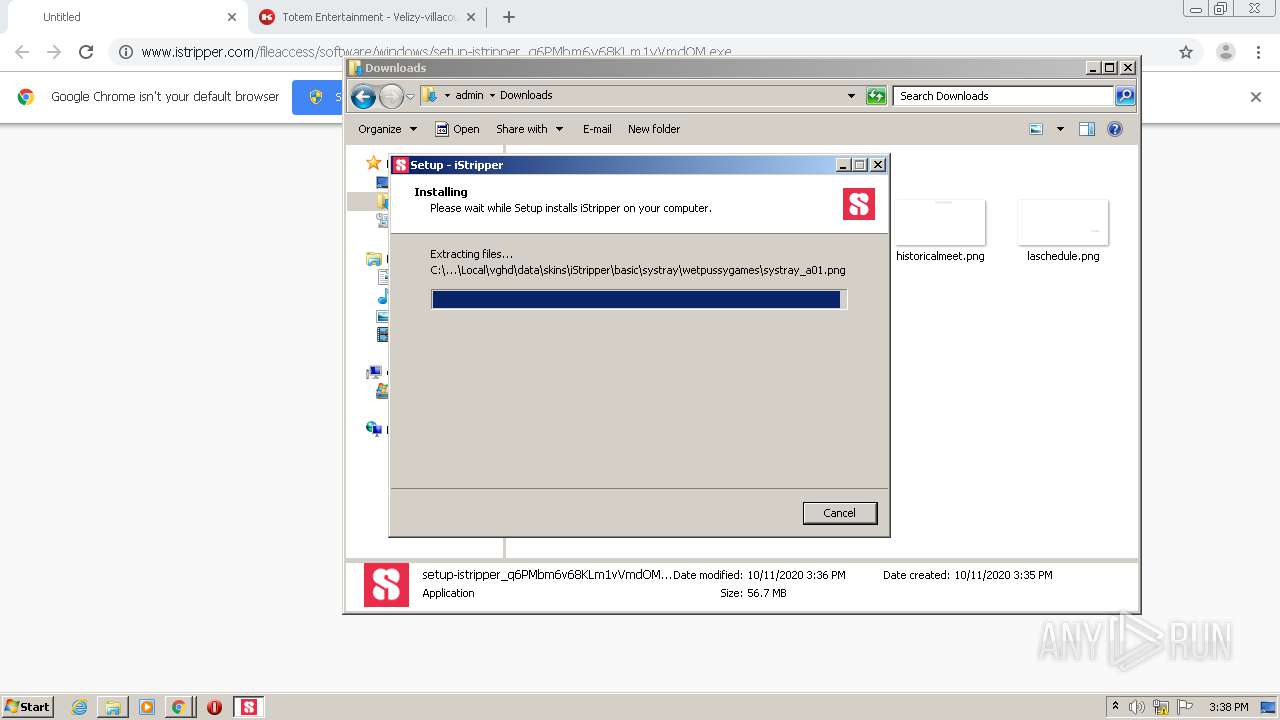
Task: Switch to the Totem Entertainment tab
Action: (x=366, y=17)
